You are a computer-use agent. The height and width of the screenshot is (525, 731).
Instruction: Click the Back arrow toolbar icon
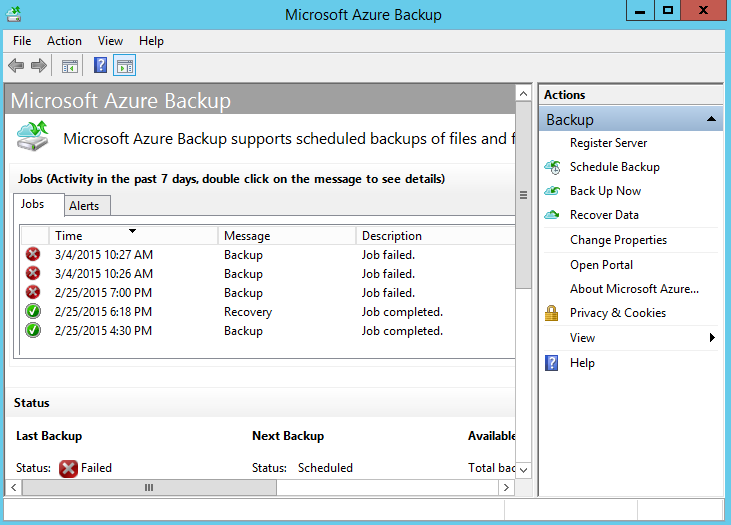coord(16,66)
